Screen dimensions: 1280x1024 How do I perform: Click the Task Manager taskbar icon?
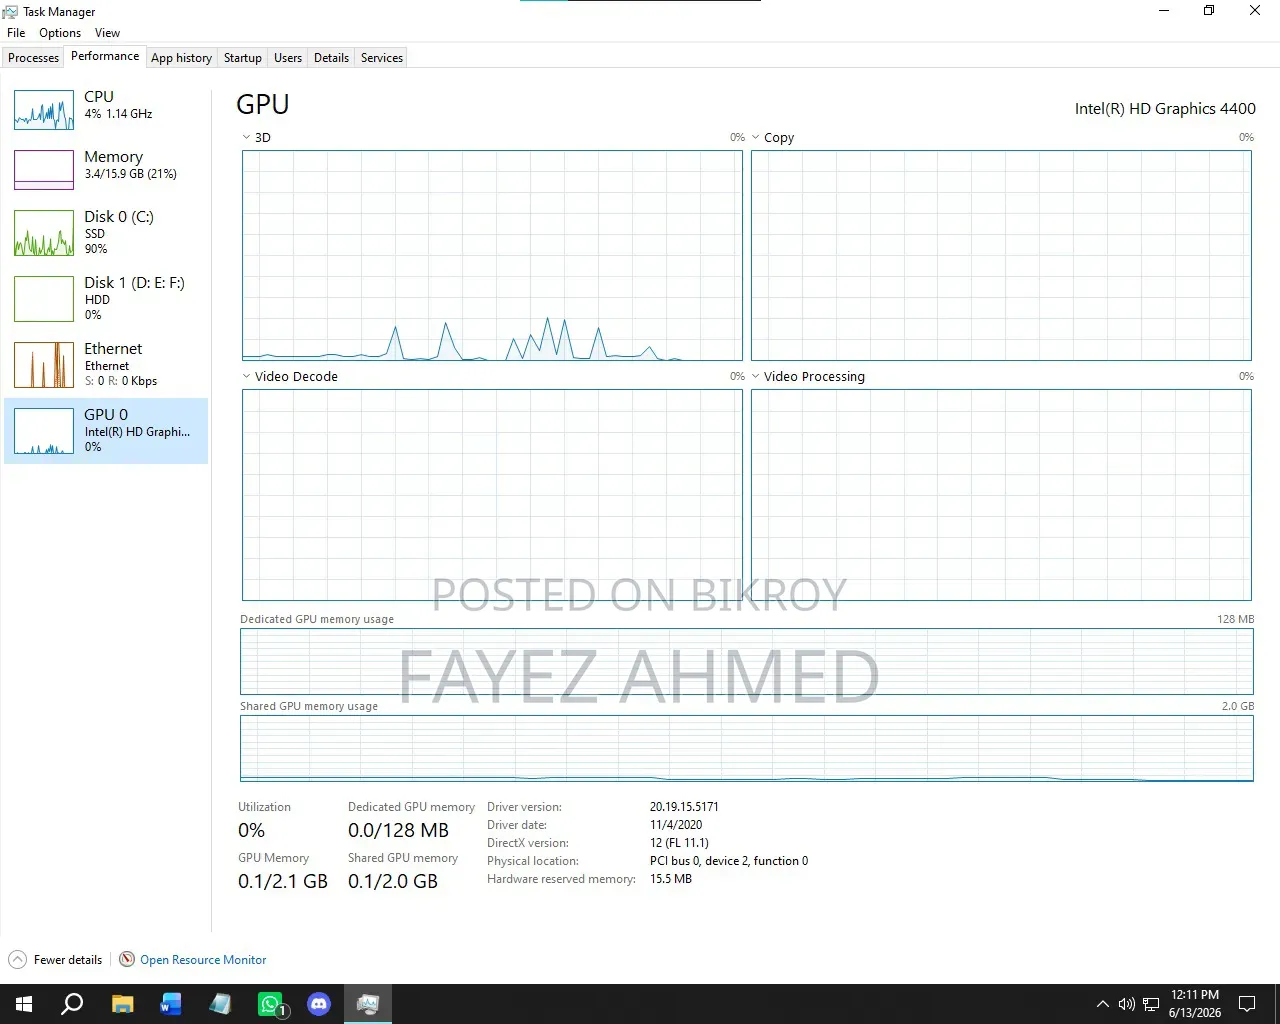368,1004
